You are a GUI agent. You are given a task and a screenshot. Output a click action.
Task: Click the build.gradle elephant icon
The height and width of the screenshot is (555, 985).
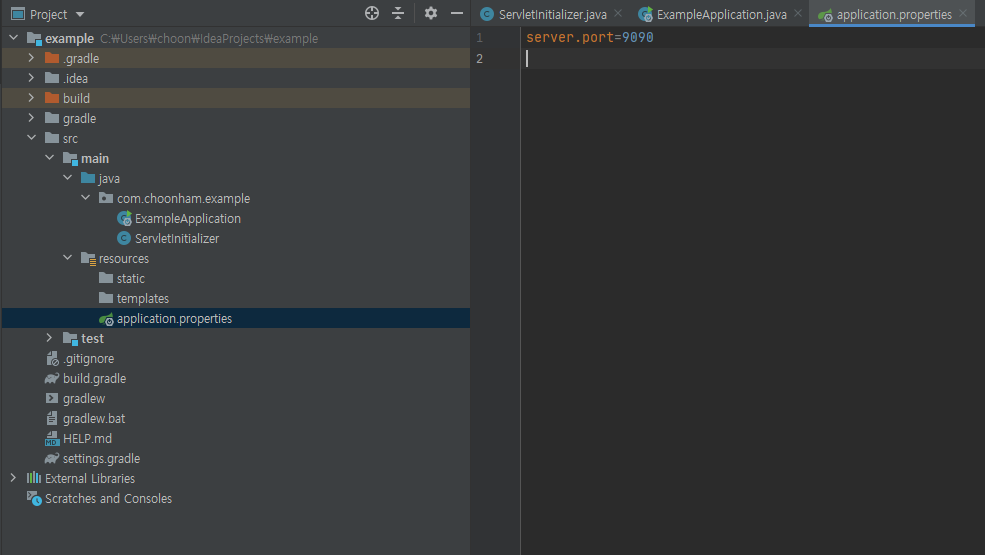52,378
